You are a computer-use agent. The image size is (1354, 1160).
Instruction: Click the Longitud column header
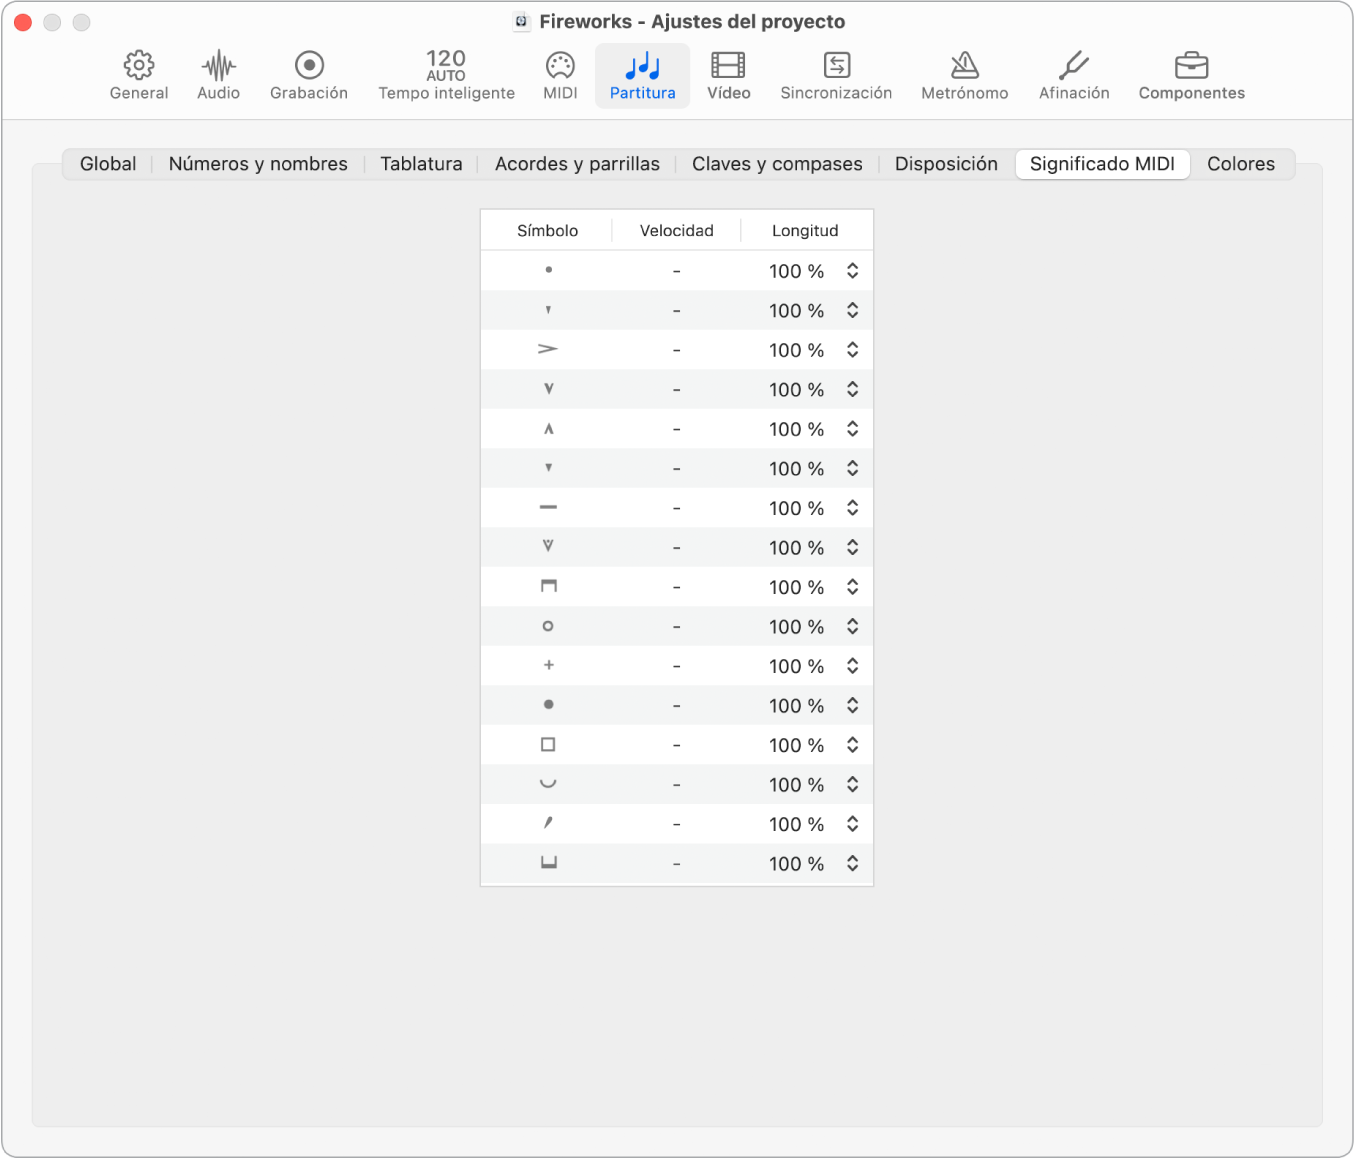pyautogui.click(x=805, y=231)
